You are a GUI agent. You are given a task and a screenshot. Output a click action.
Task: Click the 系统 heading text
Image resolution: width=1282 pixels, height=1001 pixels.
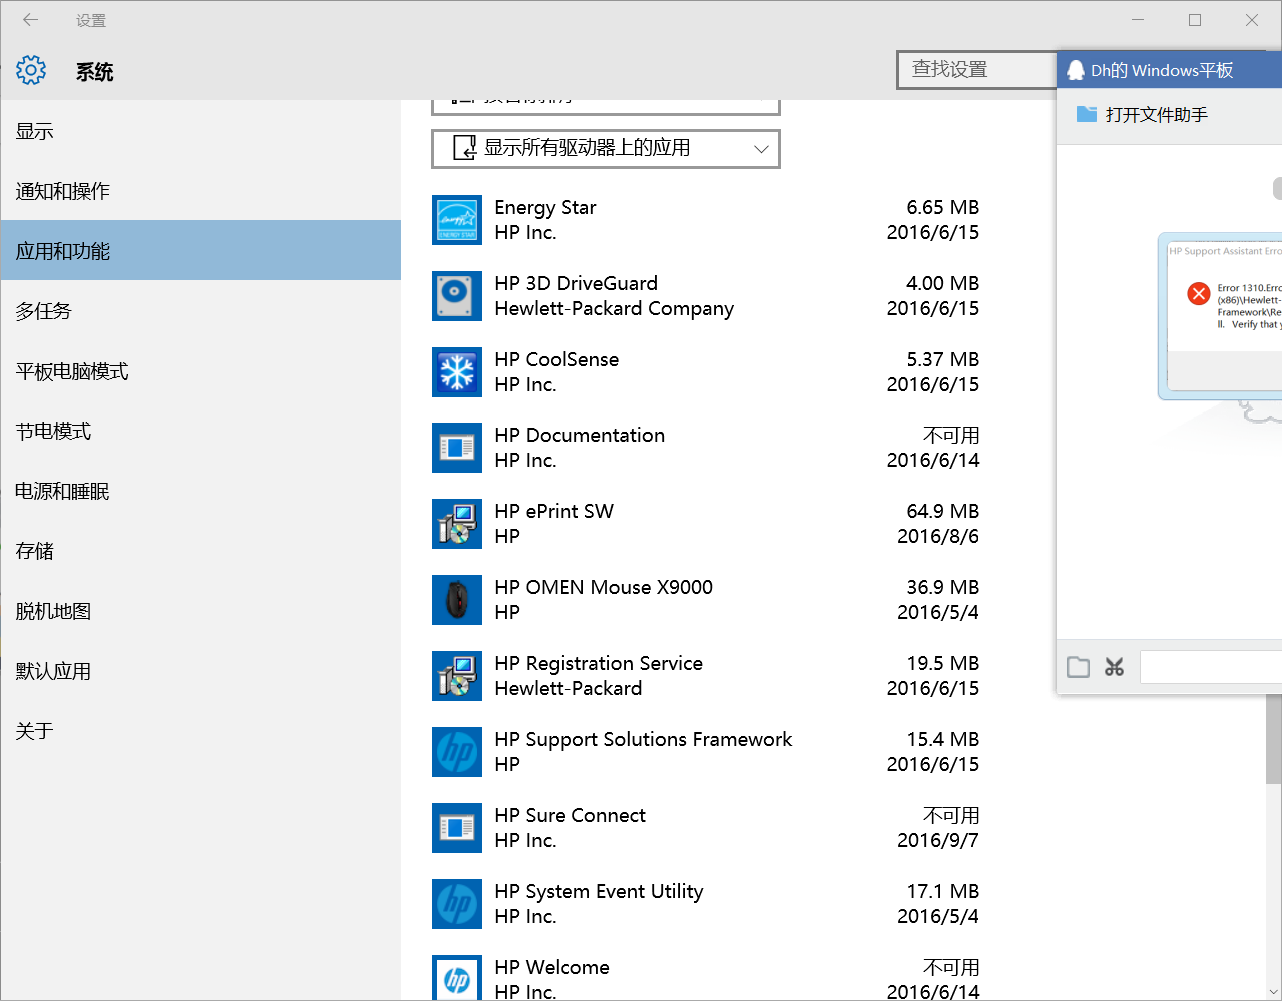point(95,71)
